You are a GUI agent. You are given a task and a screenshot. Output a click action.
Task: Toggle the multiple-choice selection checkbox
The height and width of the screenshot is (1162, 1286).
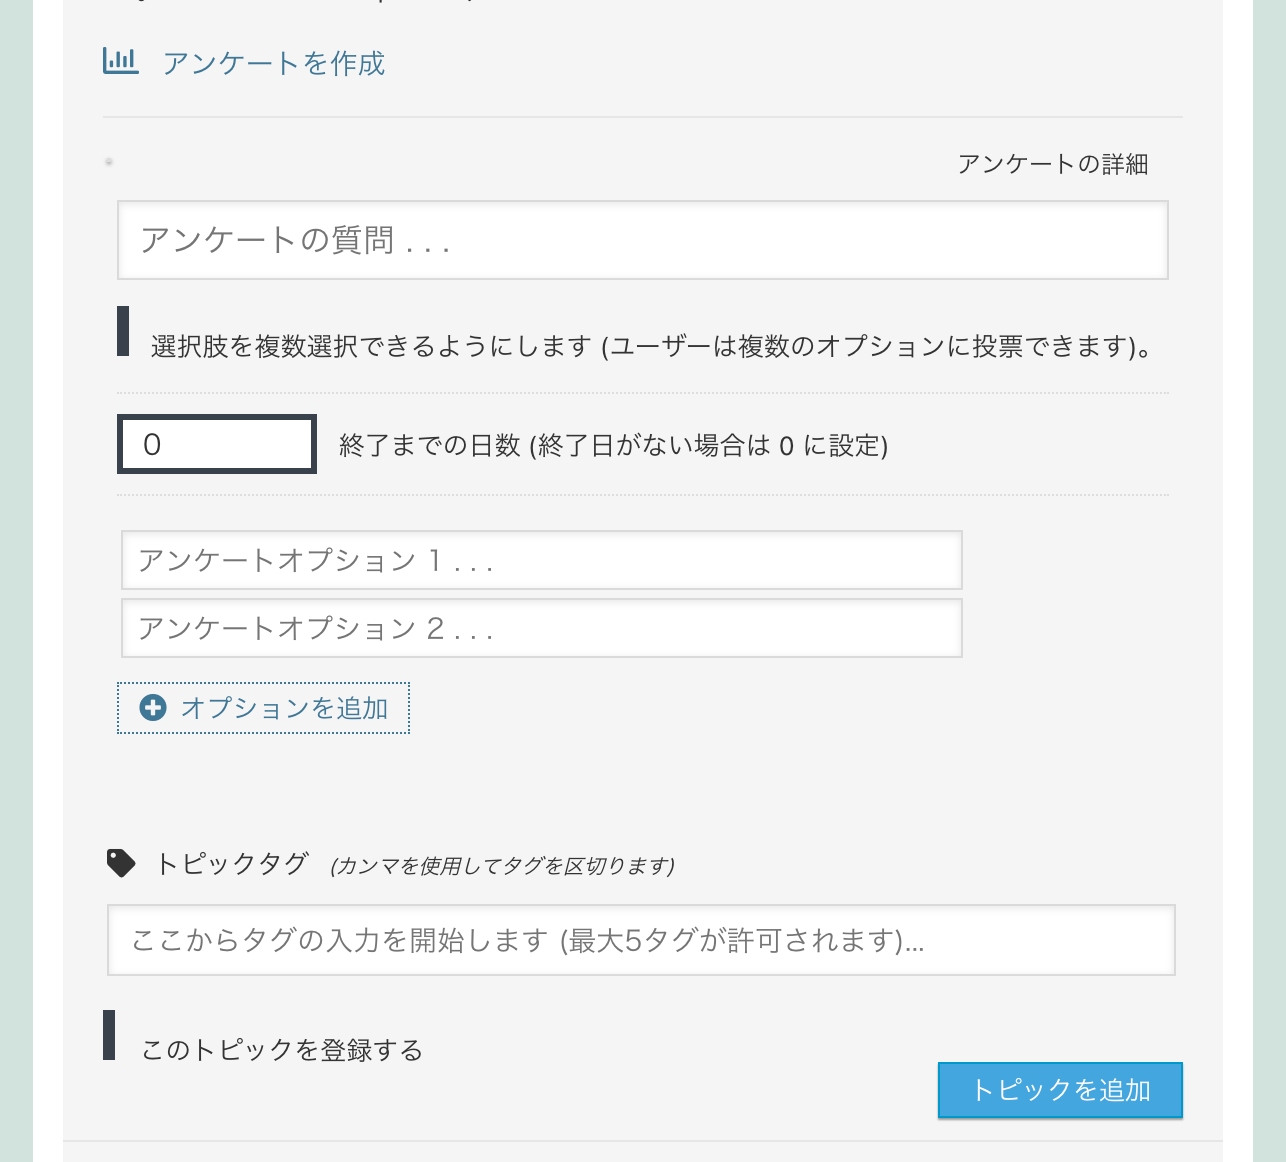[123, 331]
